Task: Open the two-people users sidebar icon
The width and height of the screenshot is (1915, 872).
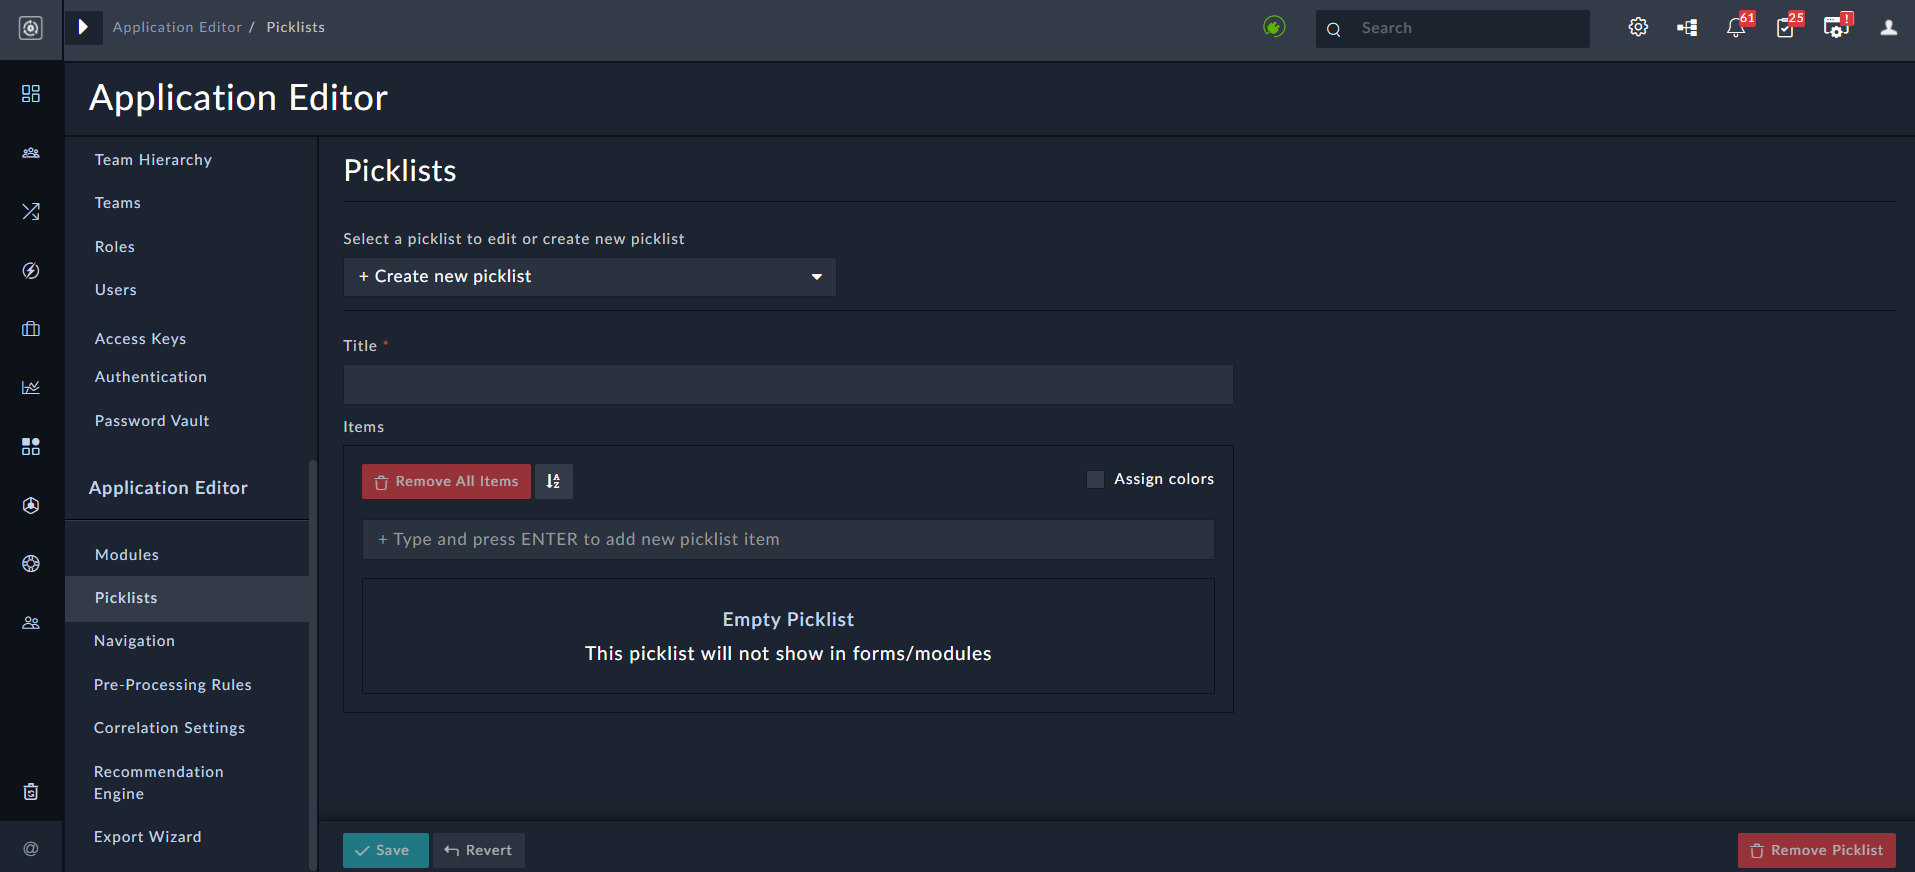Action: coord(31,623)
